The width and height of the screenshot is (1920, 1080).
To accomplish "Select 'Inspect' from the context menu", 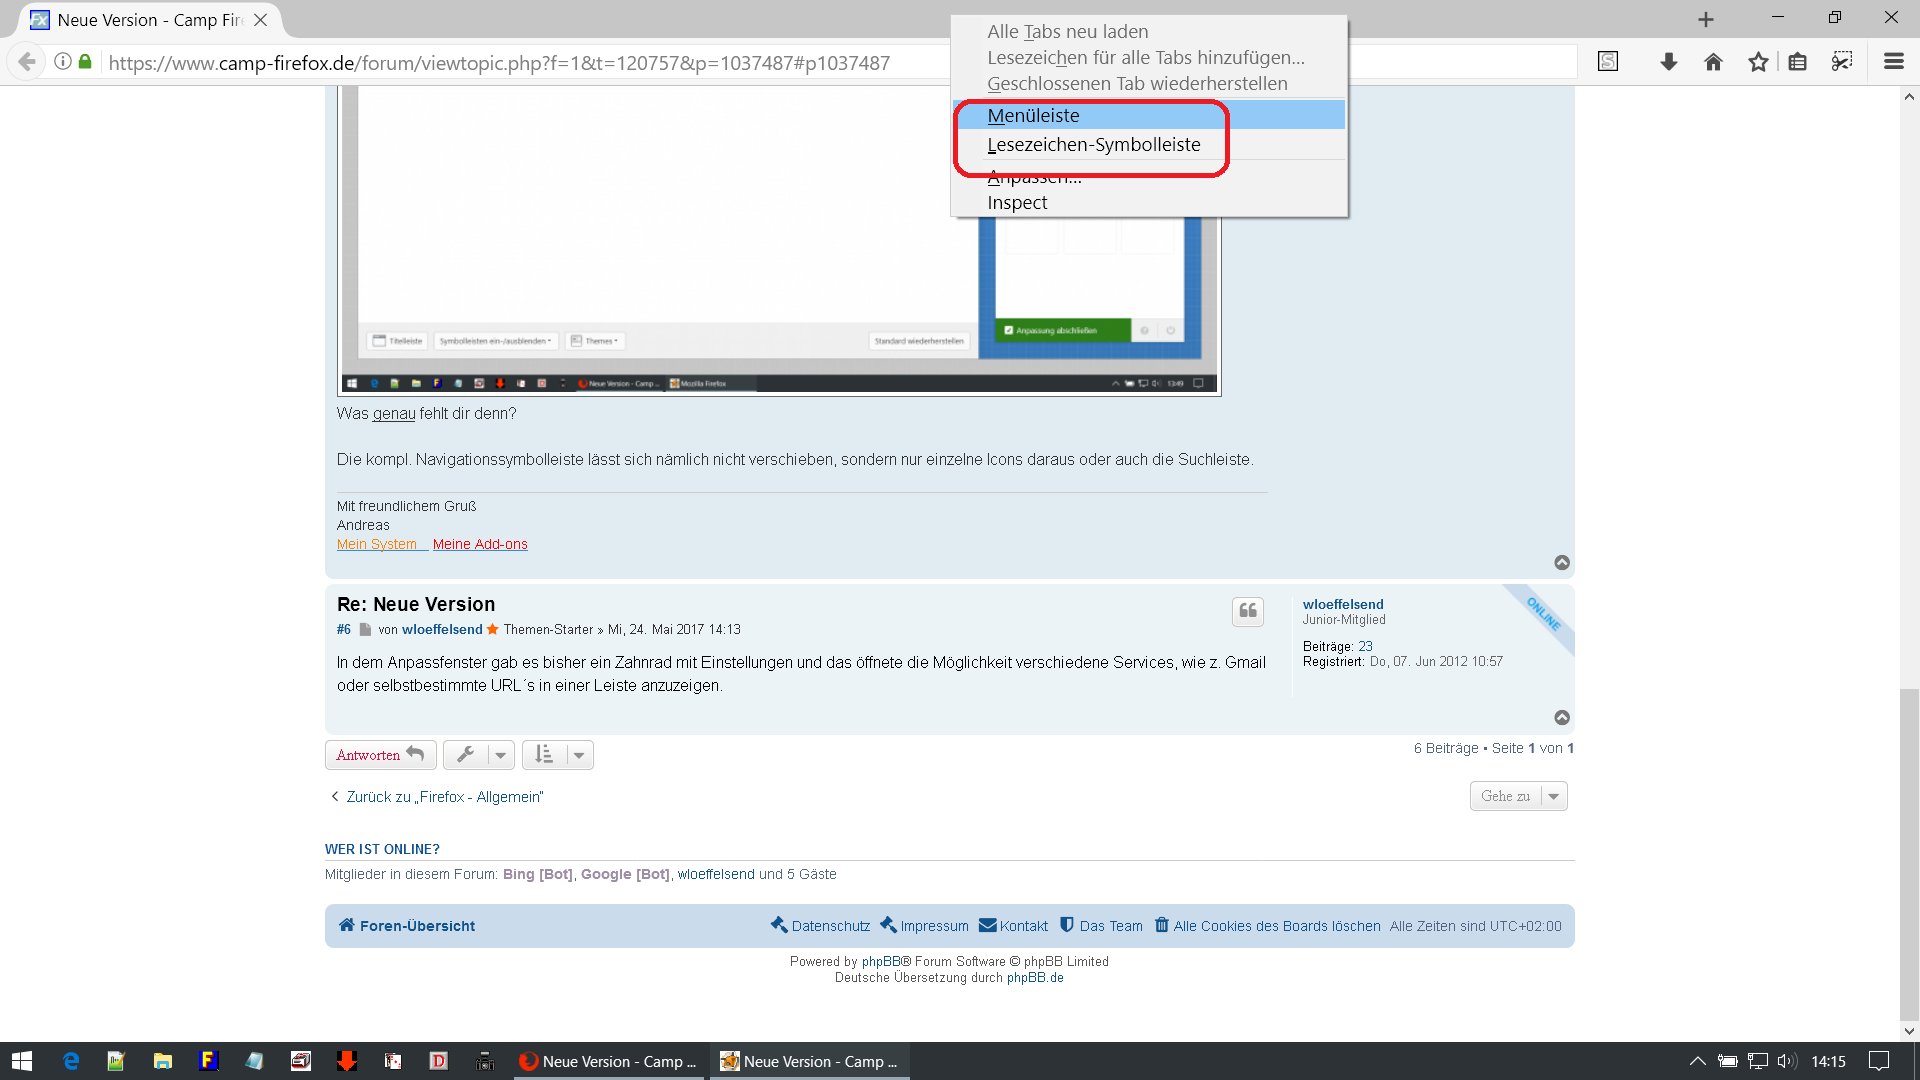I will [x=1017, y=203].
